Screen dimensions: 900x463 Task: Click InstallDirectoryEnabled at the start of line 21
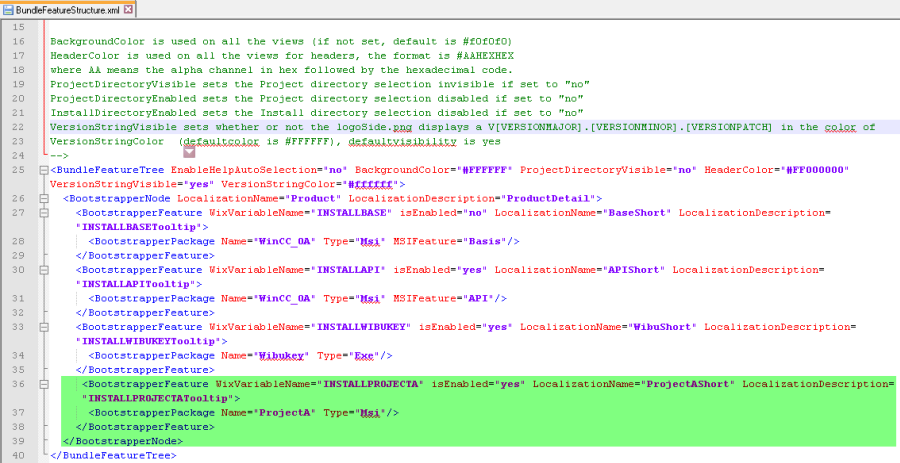(x=123, y=112)
